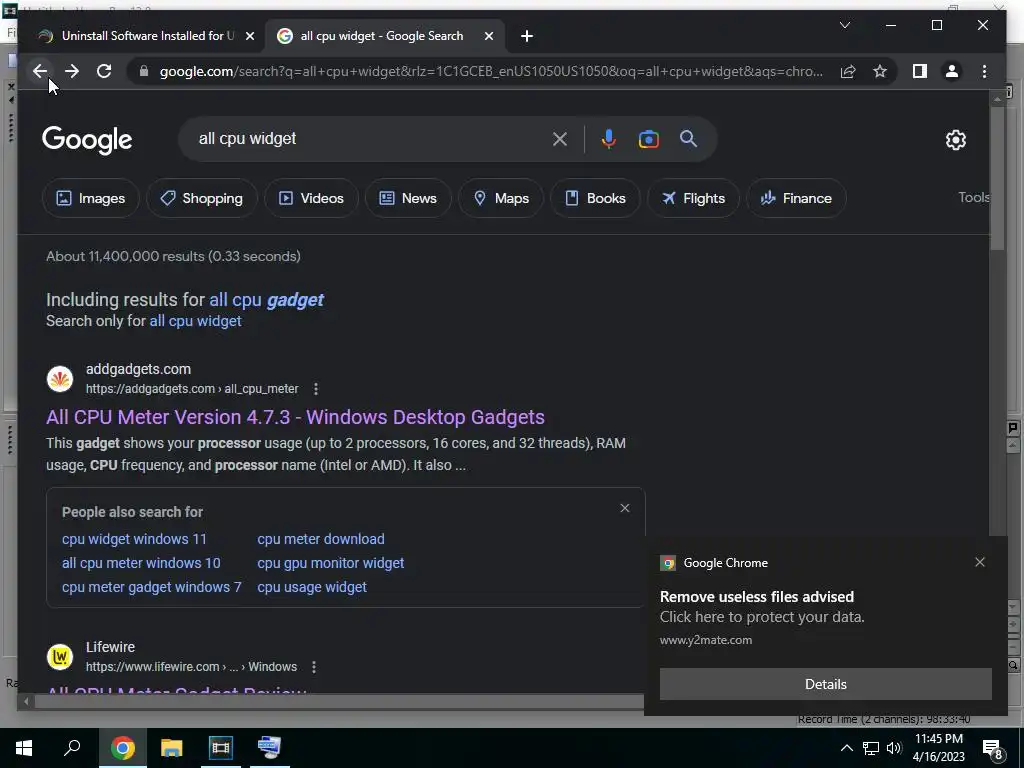Filter results by Finance
Image resolution: width=1024 pixels, height=768 pixels.
point(796,198)
